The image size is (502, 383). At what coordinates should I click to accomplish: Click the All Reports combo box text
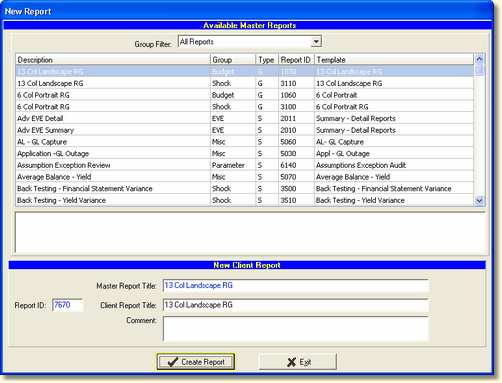(197, 42)
